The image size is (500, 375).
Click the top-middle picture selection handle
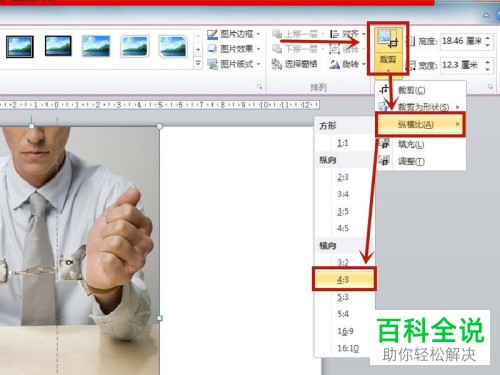coord(31,126)
